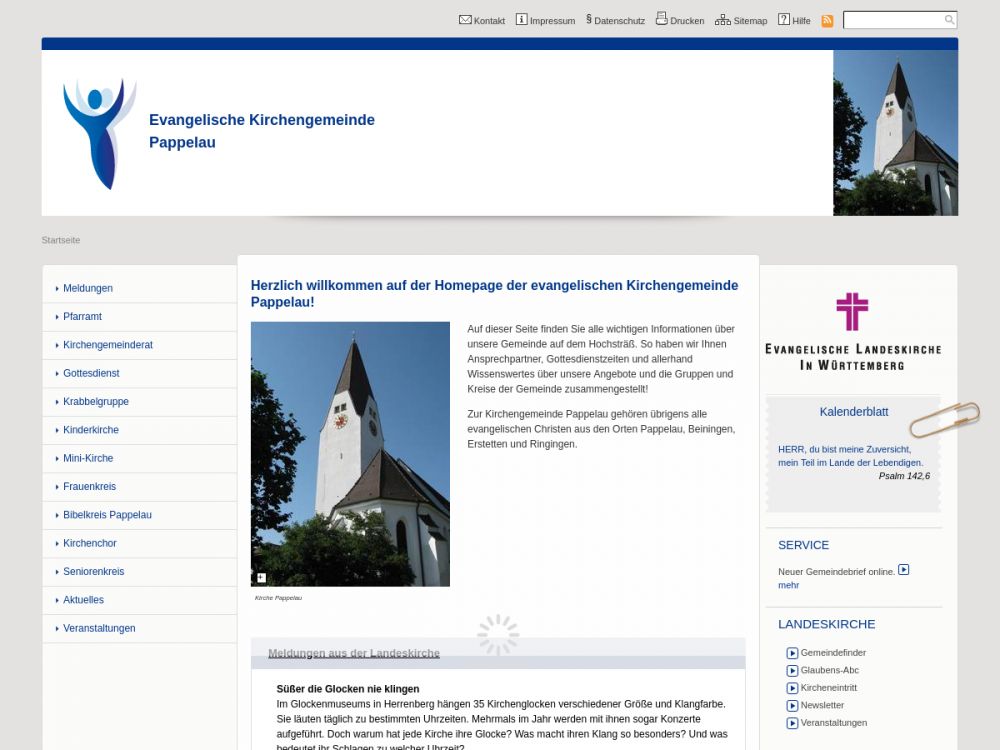Click the blue figure church logo
The width and height of the screenshot is (1000, 750).
pyautogui.click(x=99, y=133)
